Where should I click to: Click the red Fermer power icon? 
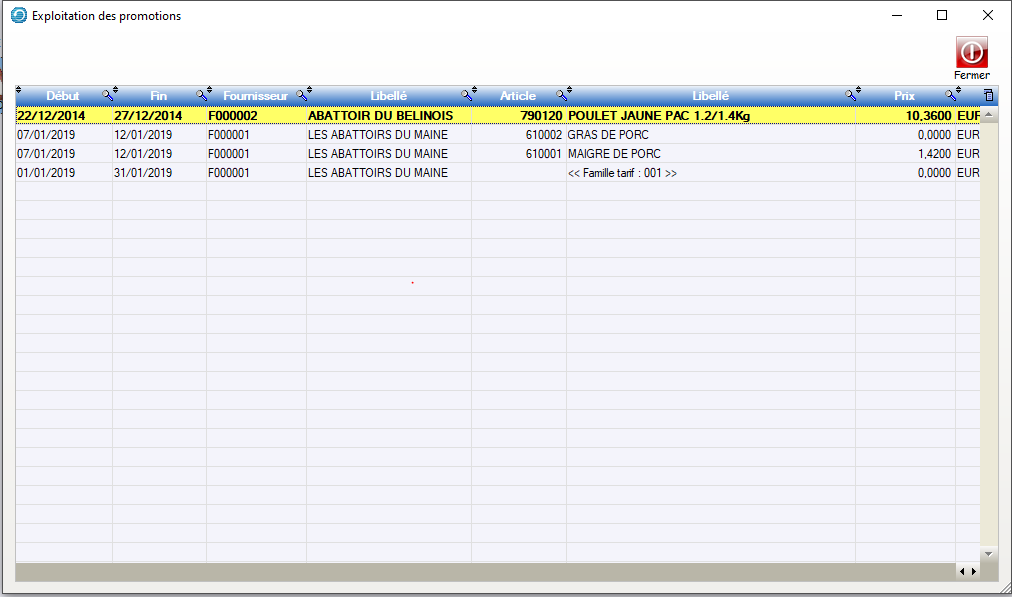pyautogui.click(x=971, y=52)
